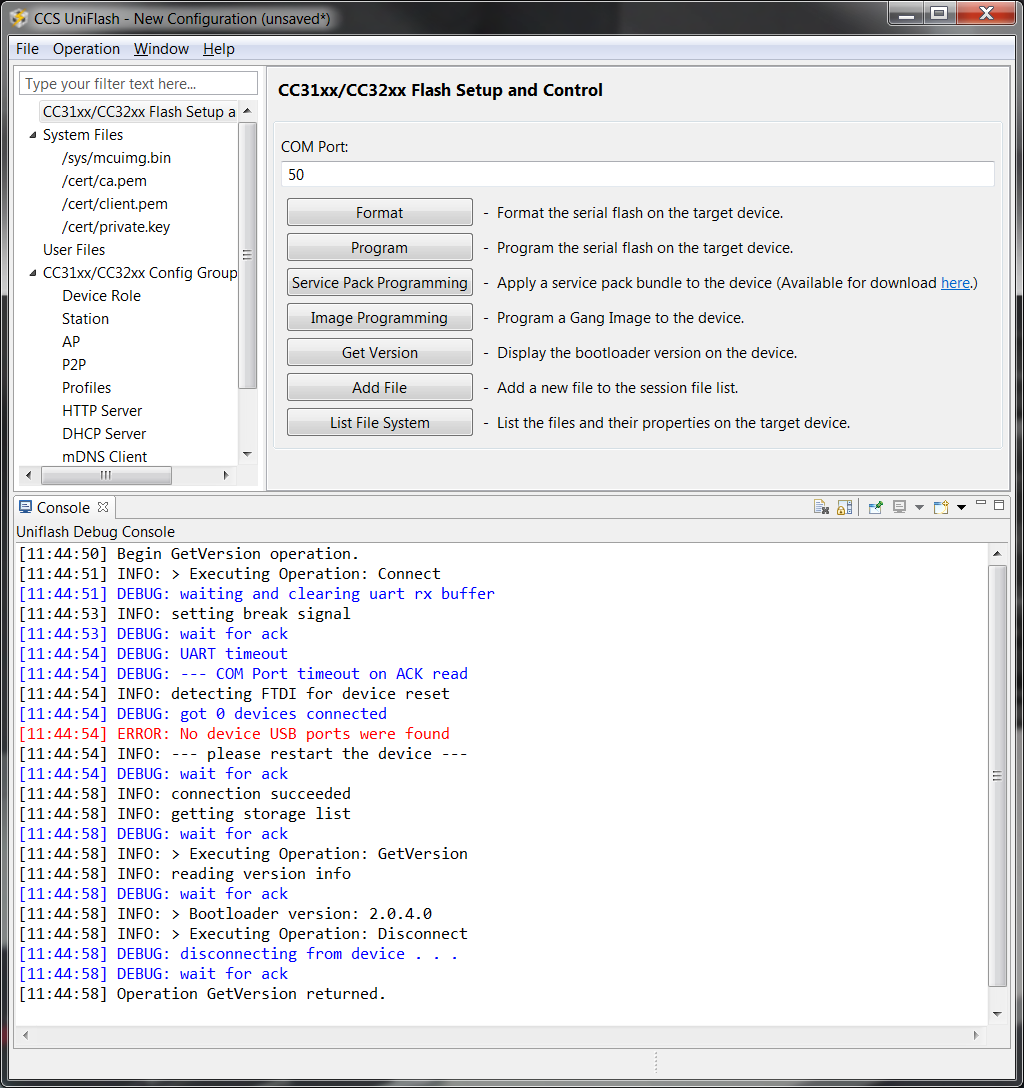Click console horizontal scroll left arrow
Viewport: 1024px width, 1088px height.
click(x=26, y=1035)
